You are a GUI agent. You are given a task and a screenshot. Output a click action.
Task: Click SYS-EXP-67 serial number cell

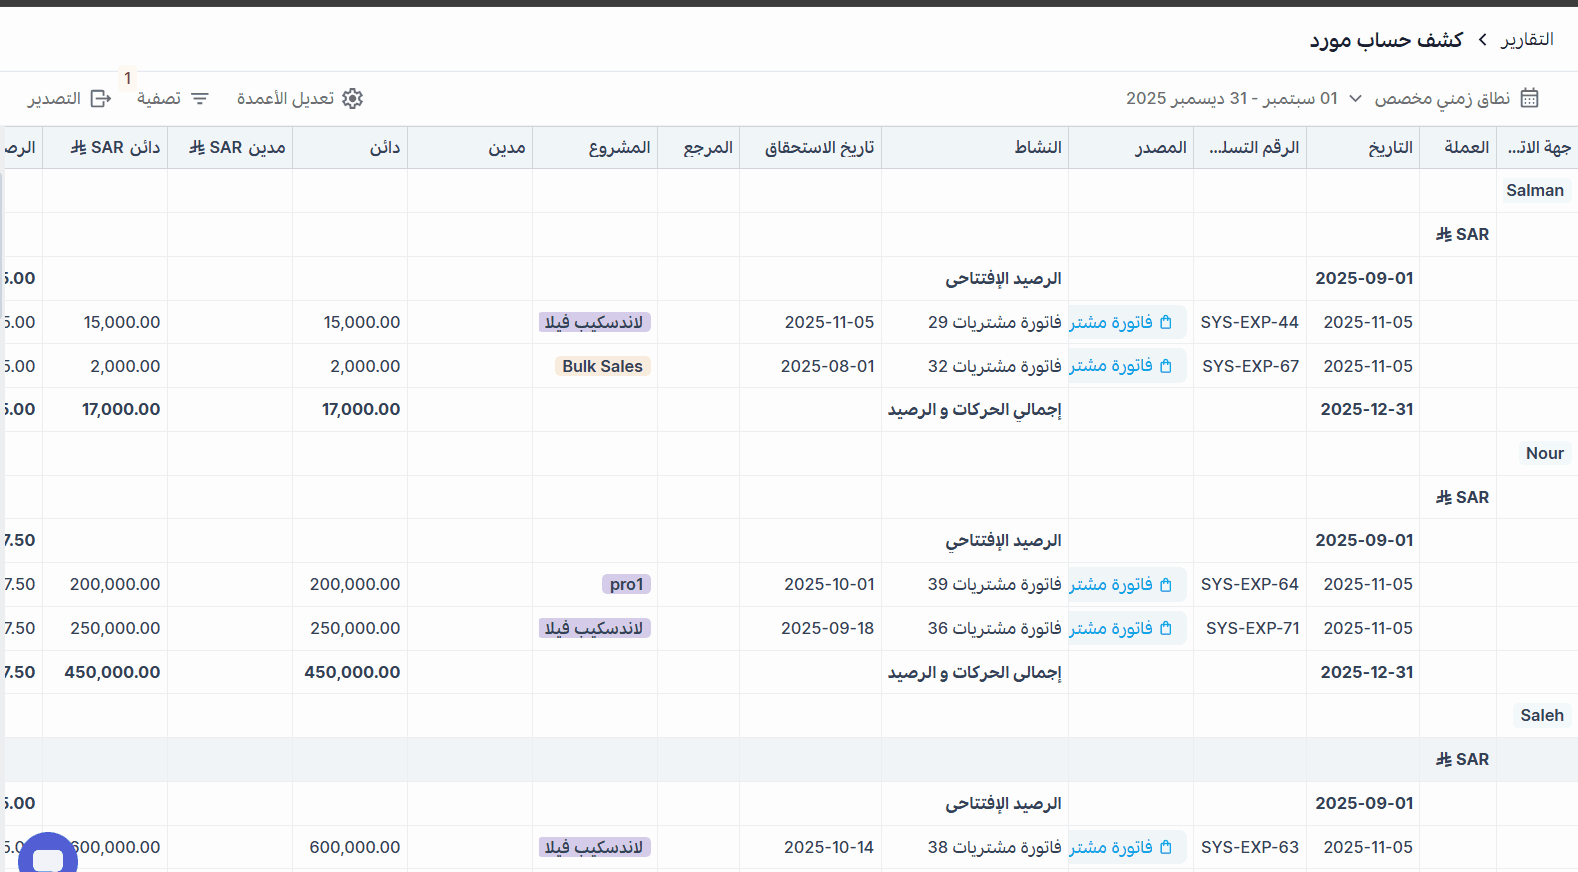pyautogui.click(x=1251, y=366)
